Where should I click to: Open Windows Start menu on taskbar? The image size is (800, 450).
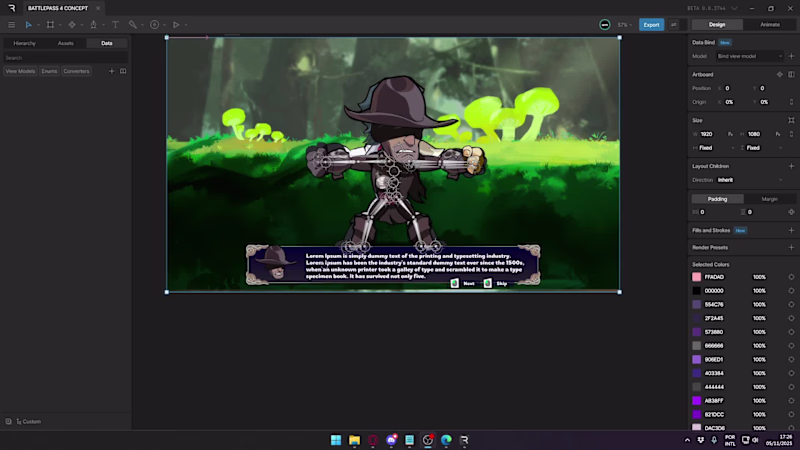click(336, 440)
